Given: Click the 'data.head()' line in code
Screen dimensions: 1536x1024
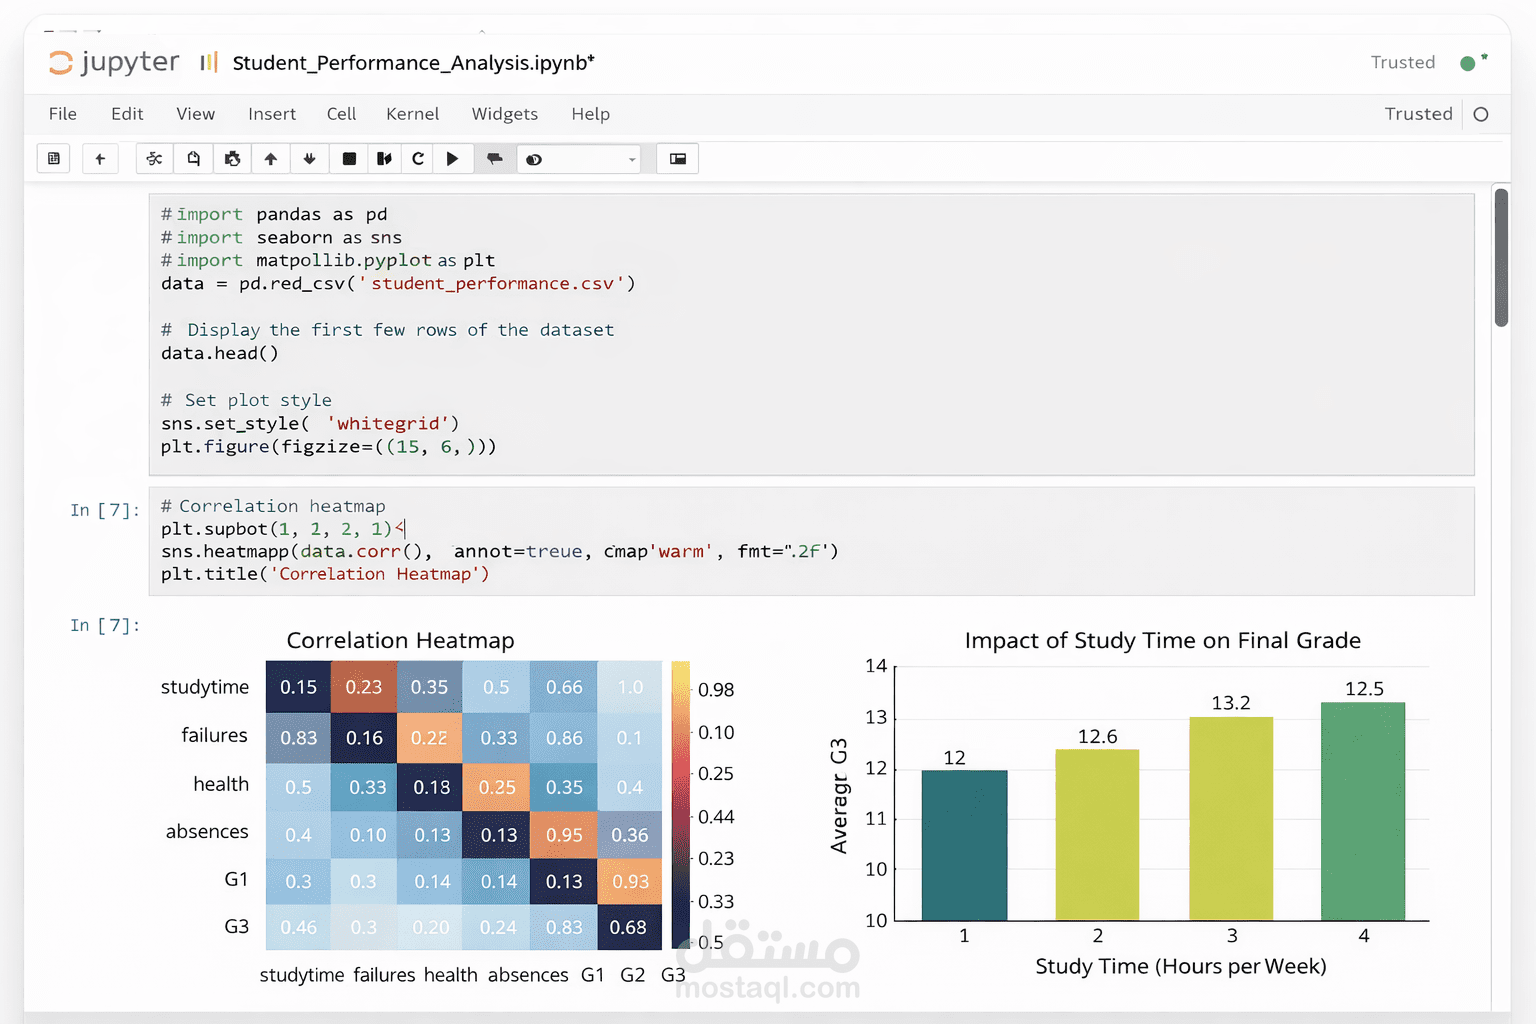Looking at the screenshot, I should tap(220, 353).
